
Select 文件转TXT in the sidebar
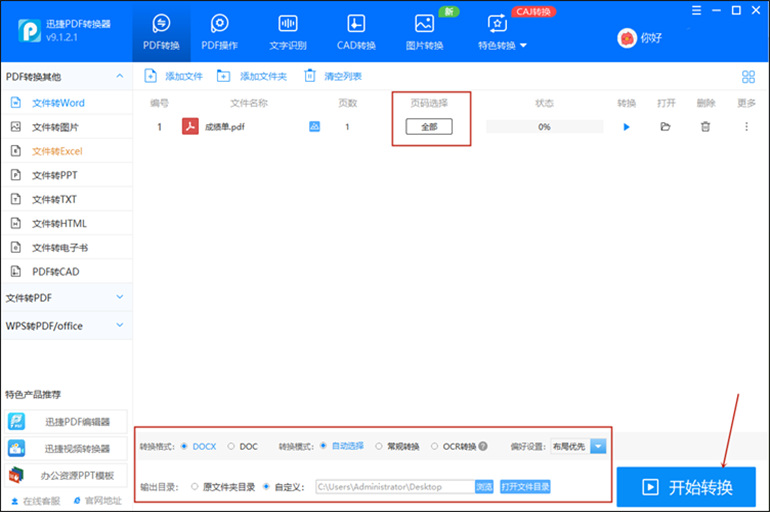tap(66, 199)
